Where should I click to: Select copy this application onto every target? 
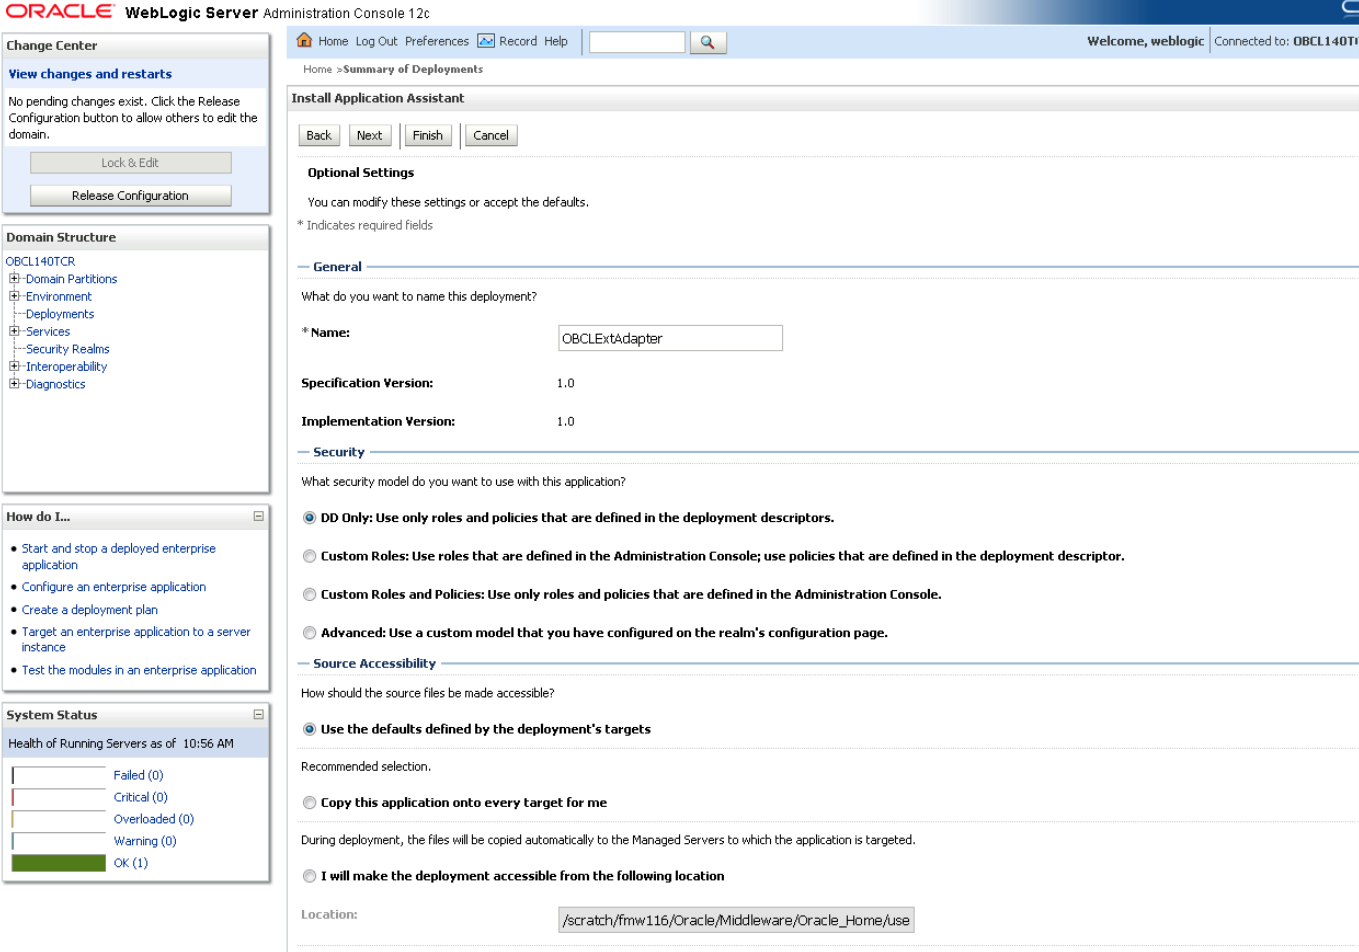point(309,802)
